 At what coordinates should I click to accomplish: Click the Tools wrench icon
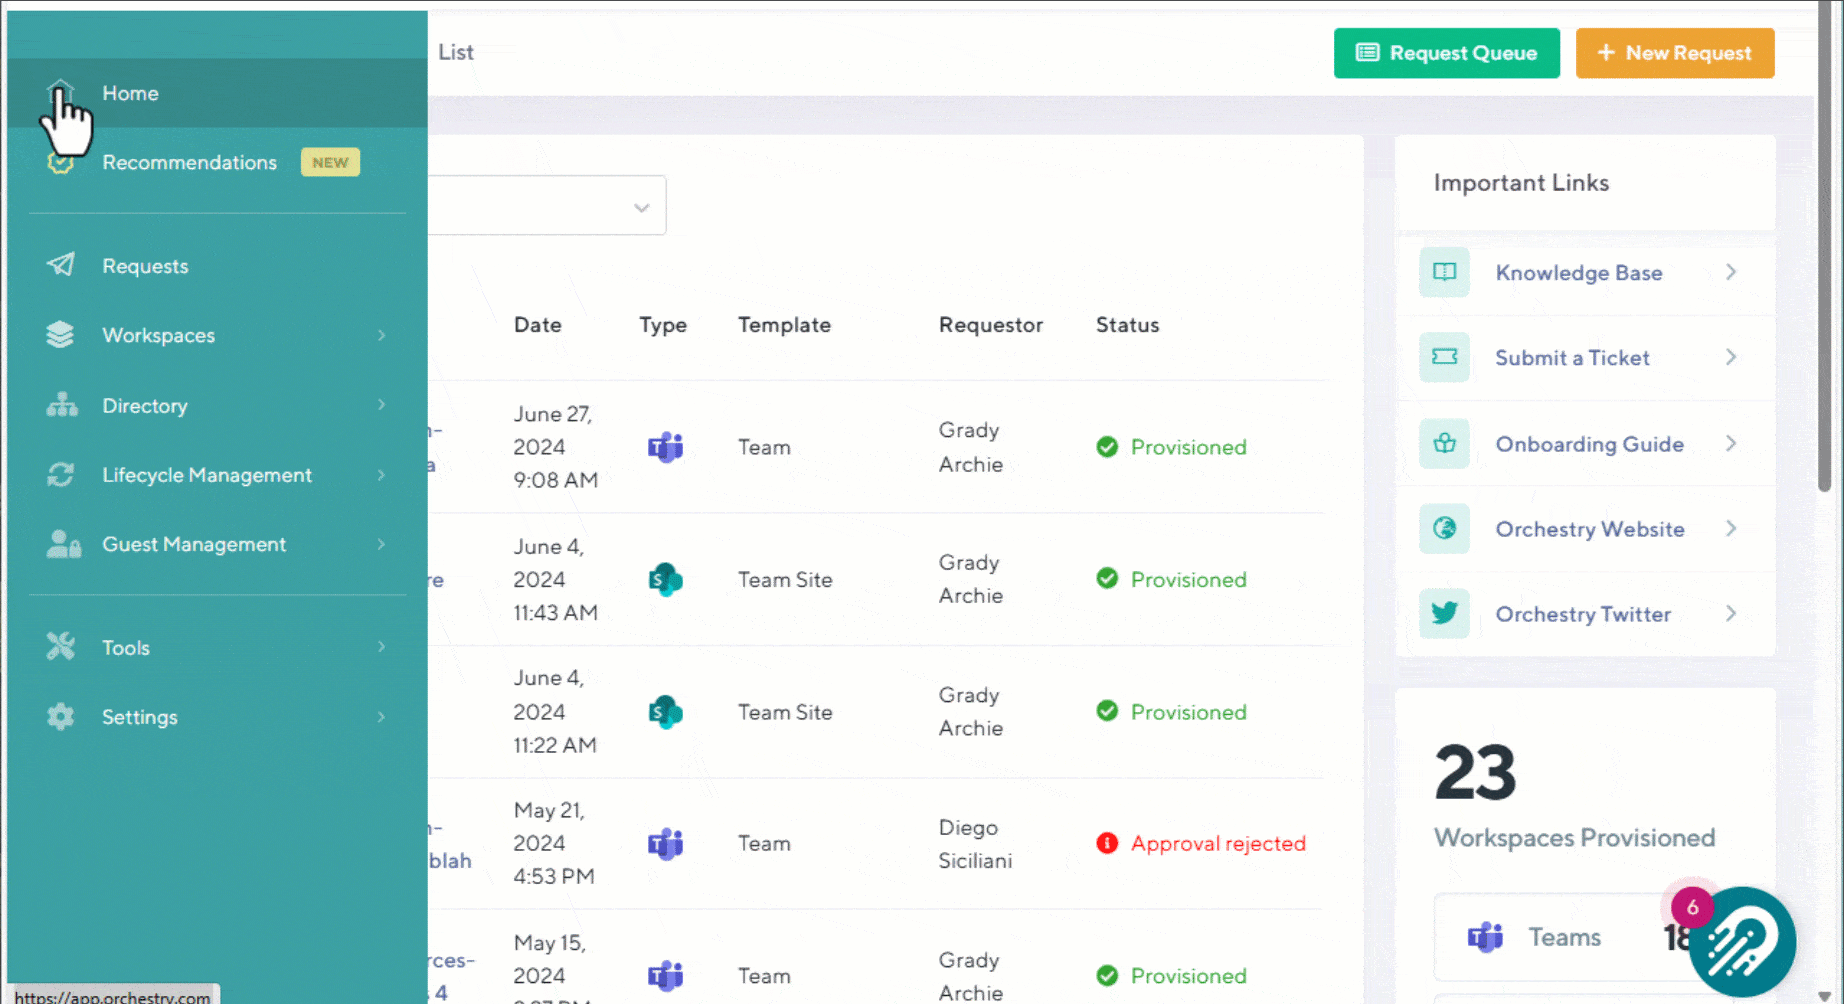click(x=61, y=647)
